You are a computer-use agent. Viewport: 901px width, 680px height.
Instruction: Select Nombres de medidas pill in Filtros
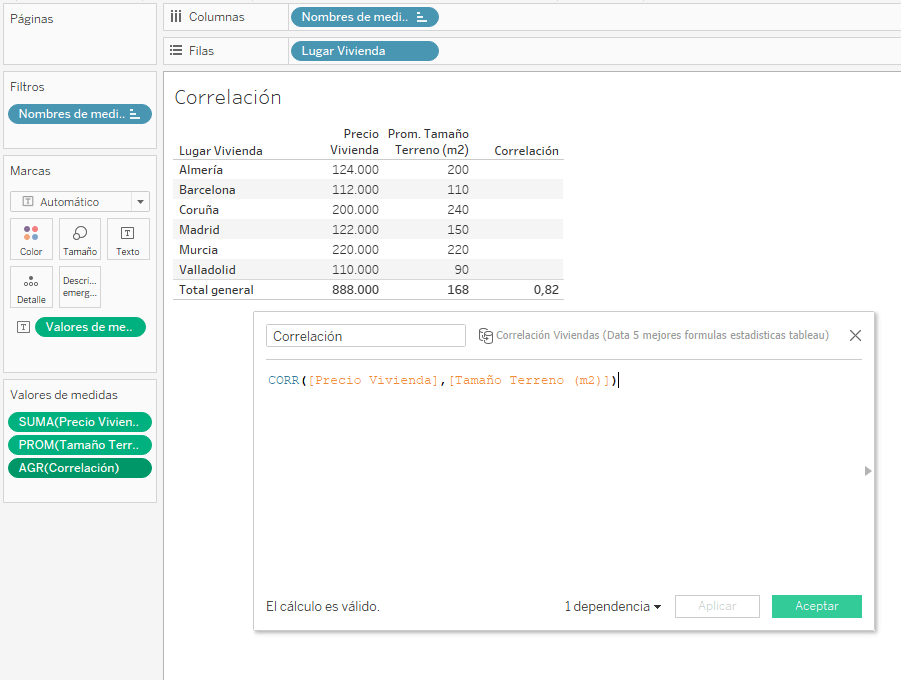(80, 114)
